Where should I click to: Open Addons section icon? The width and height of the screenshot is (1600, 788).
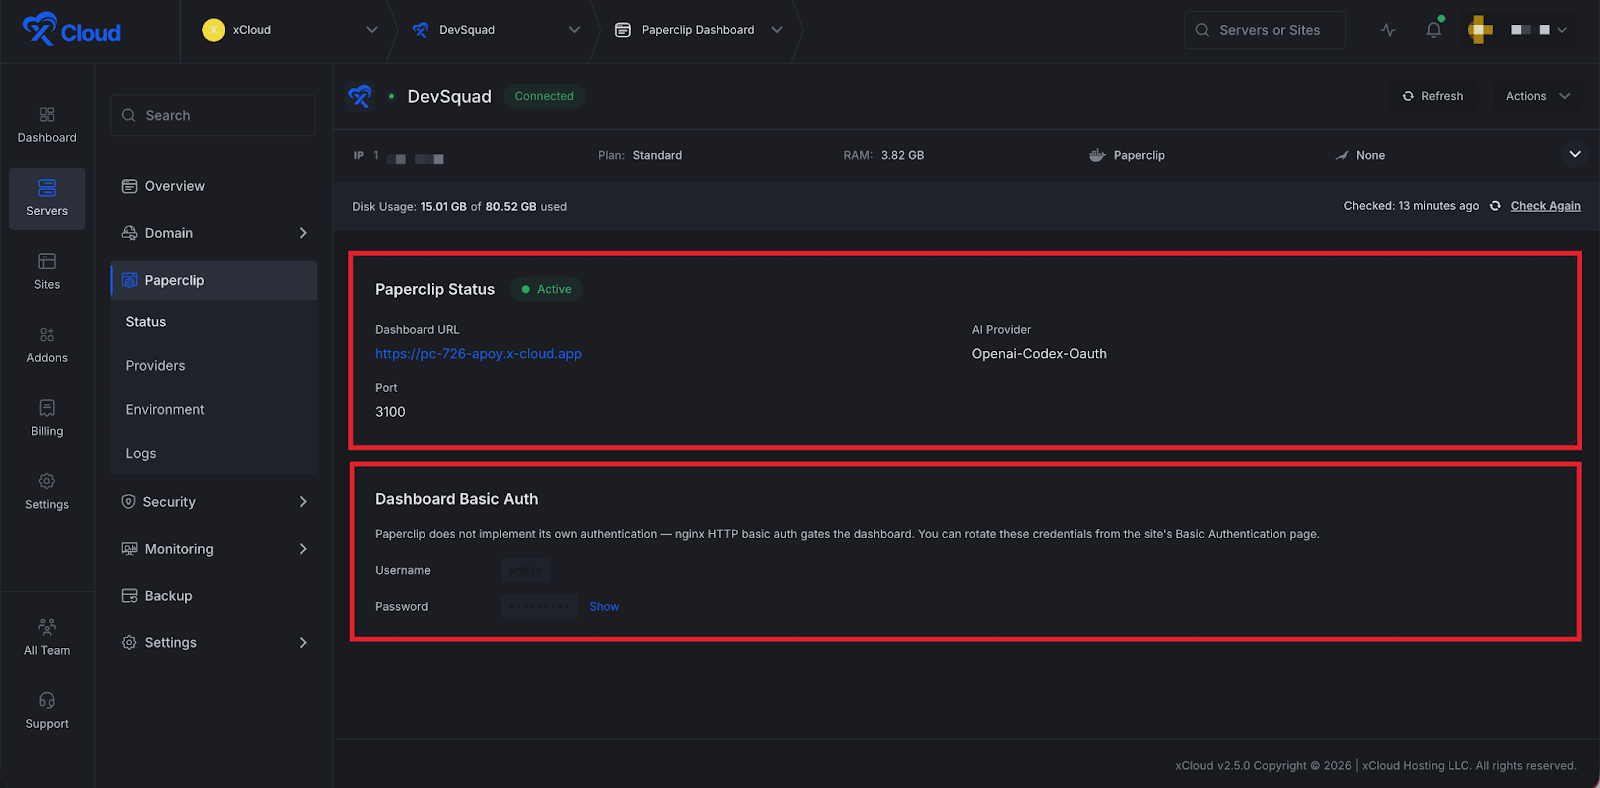(x=47, y=335)
